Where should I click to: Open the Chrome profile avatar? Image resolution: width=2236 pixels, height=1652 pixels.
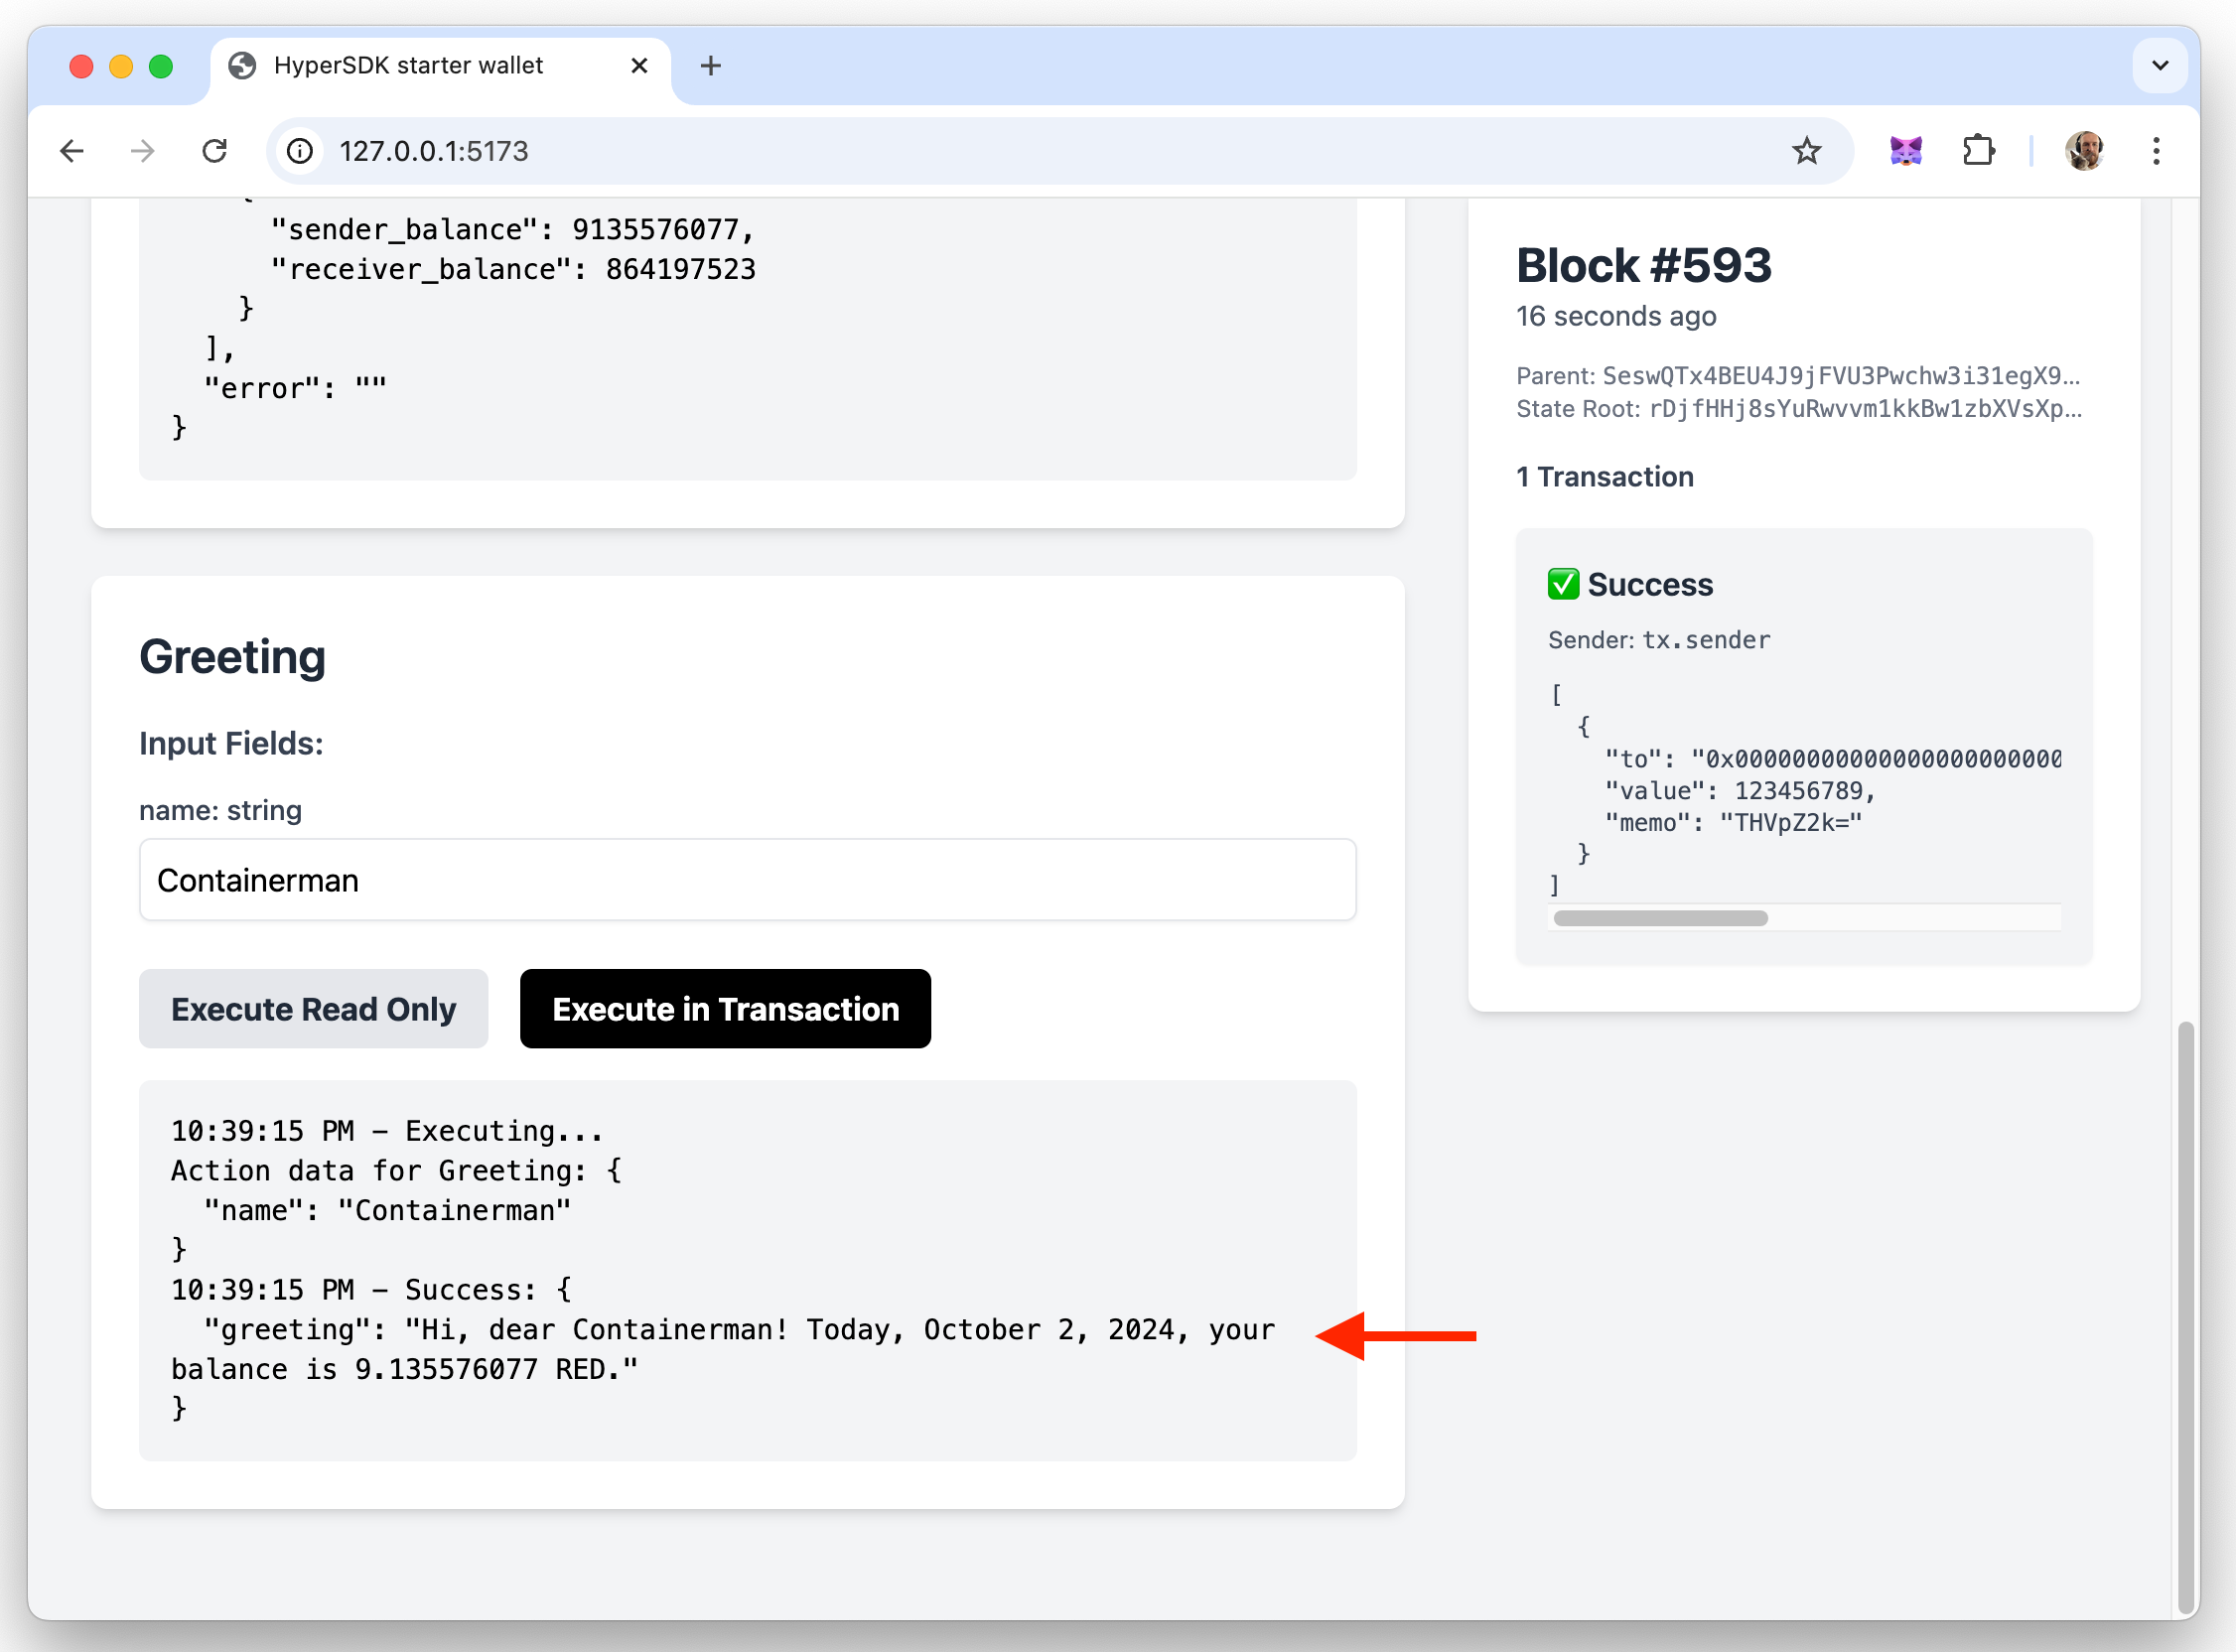[2085, 151]
